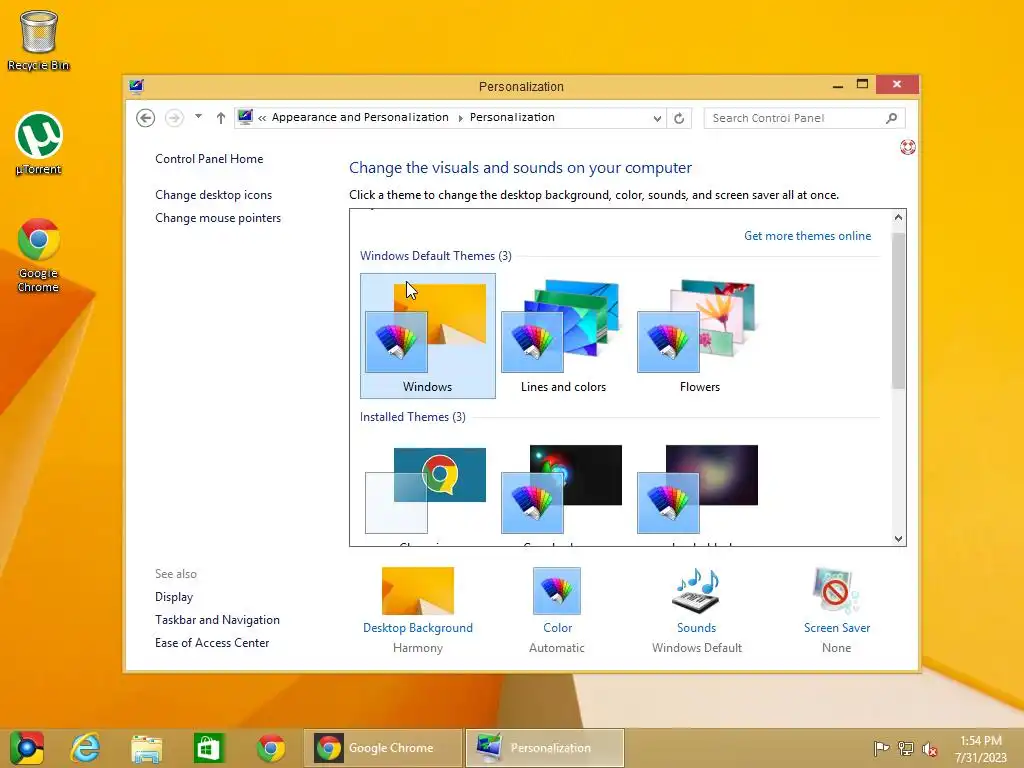
Task: Click the Sounds link text
Action: coord(696,628)
